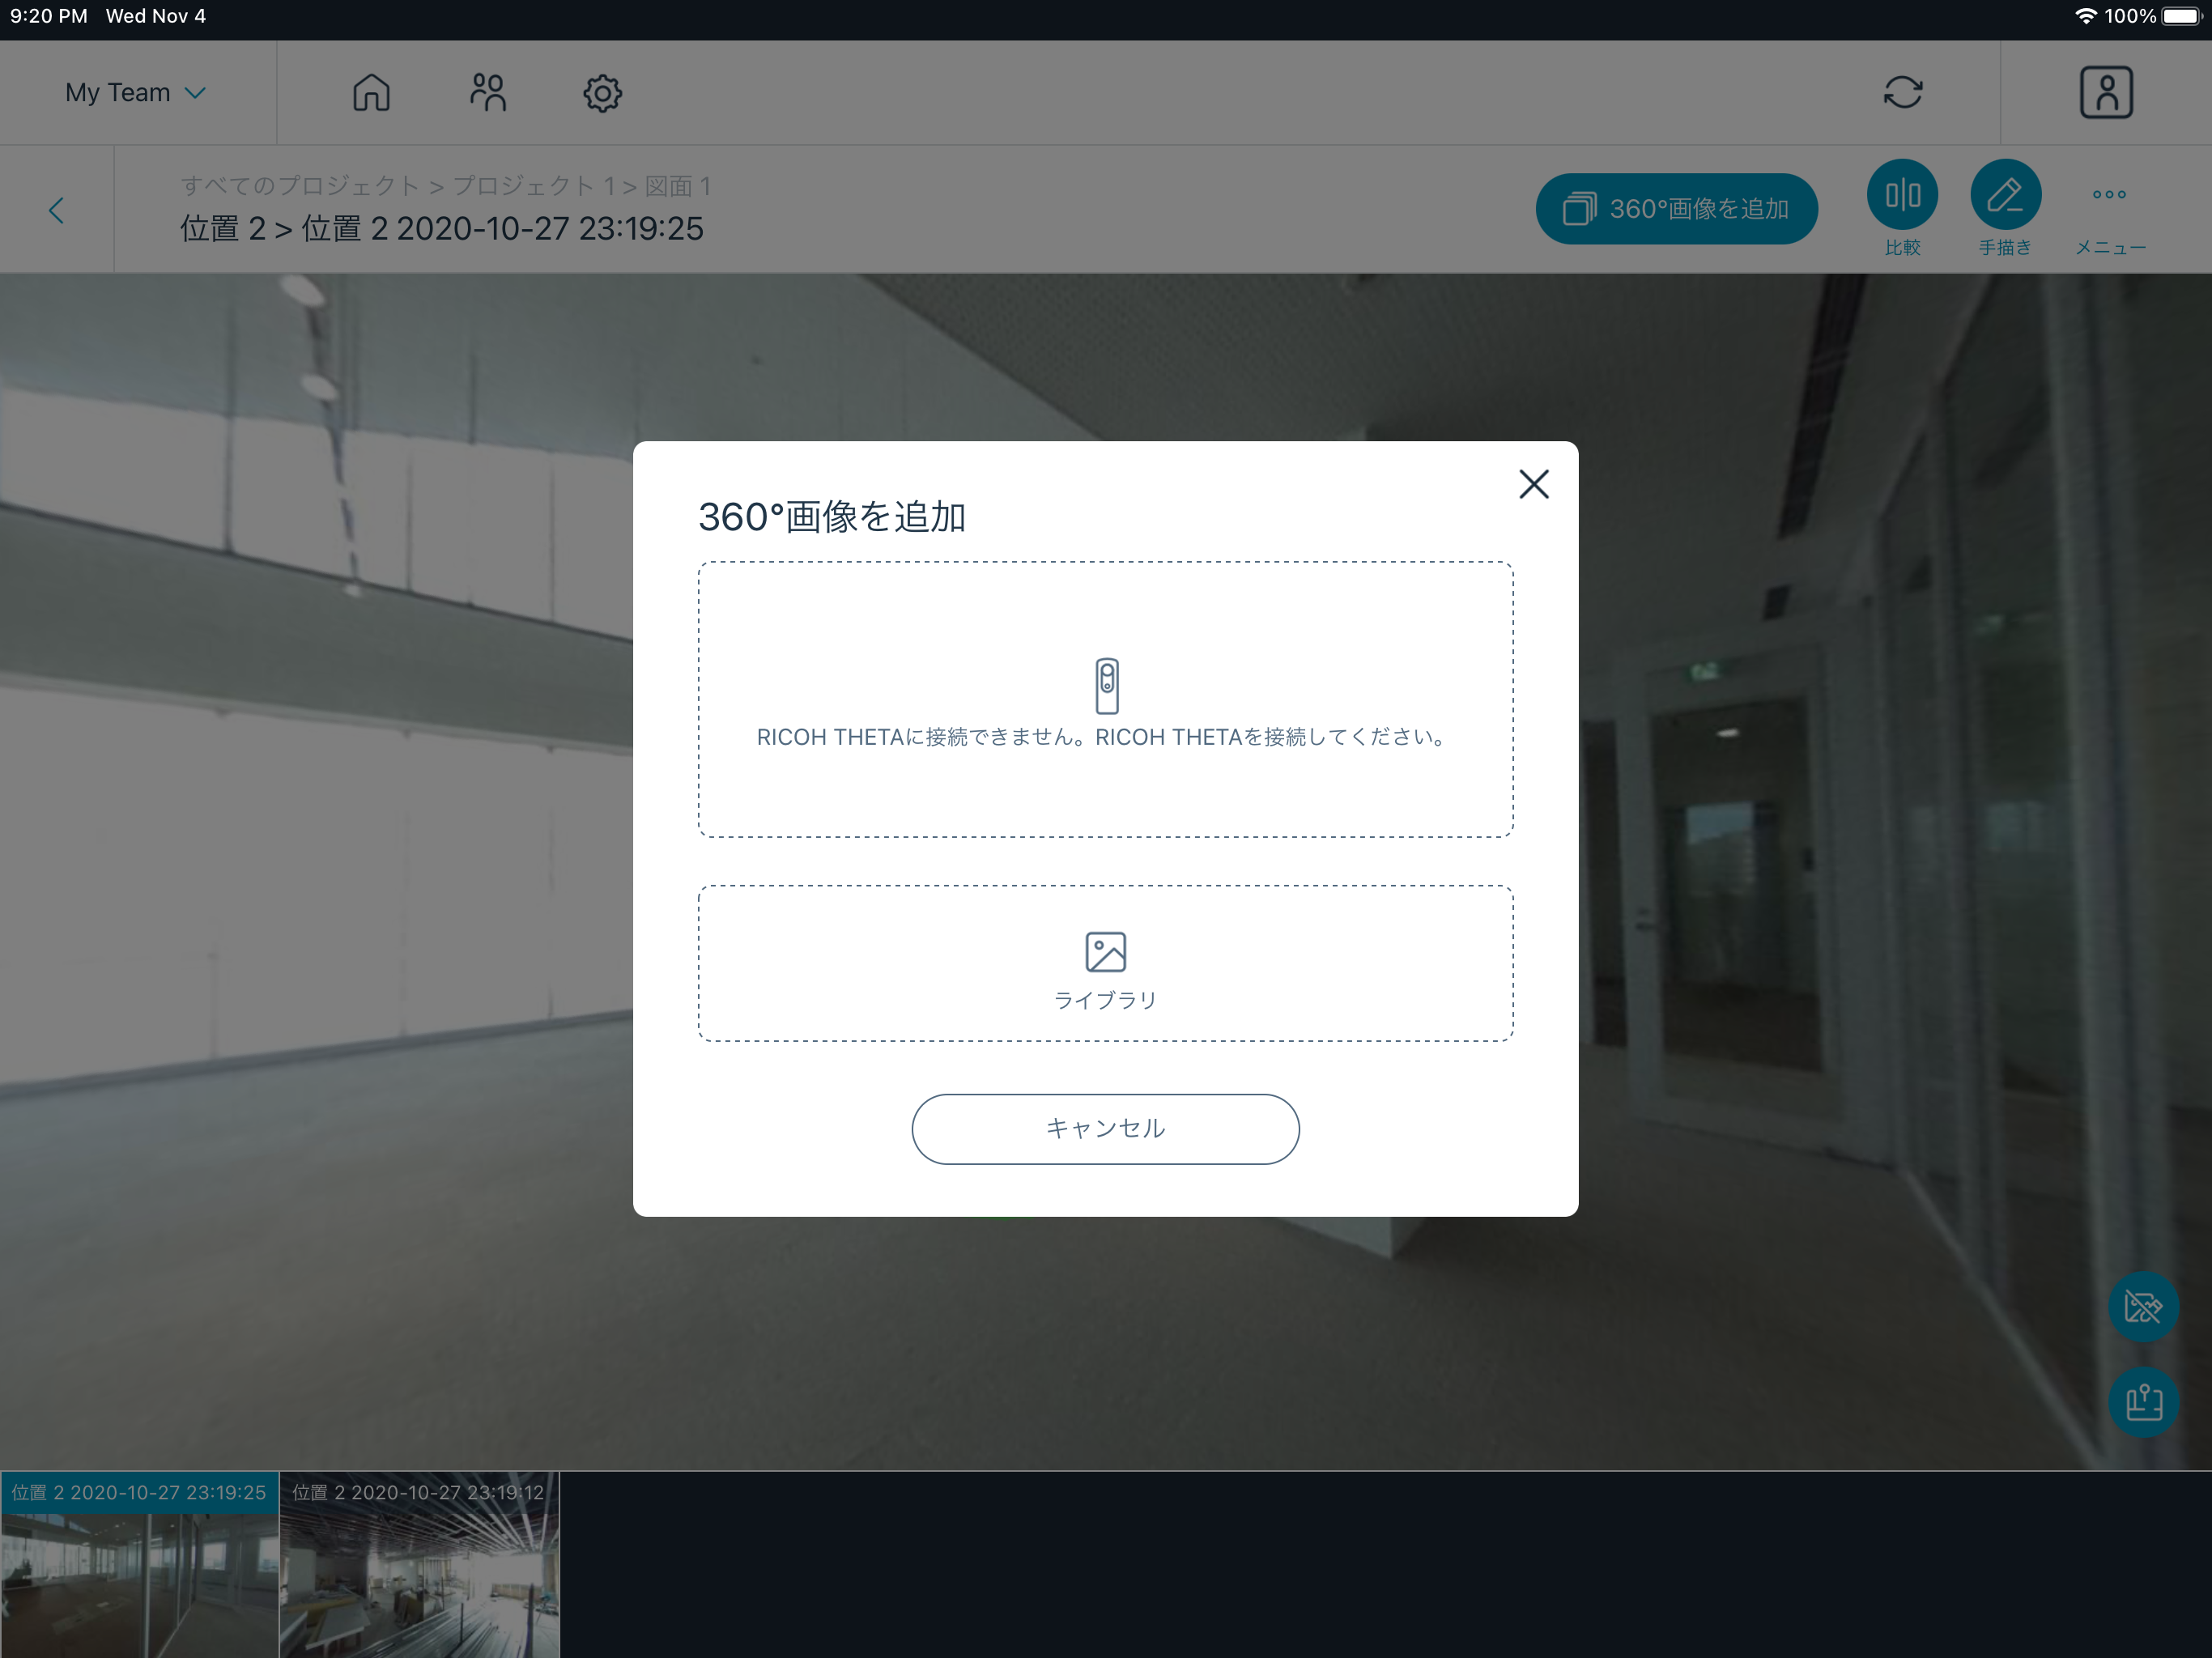Viewport: 2212px width, 1658px height.
Task: Select the freehand drawing (手描き) pencil icon
Action: tap(2005, 195)
